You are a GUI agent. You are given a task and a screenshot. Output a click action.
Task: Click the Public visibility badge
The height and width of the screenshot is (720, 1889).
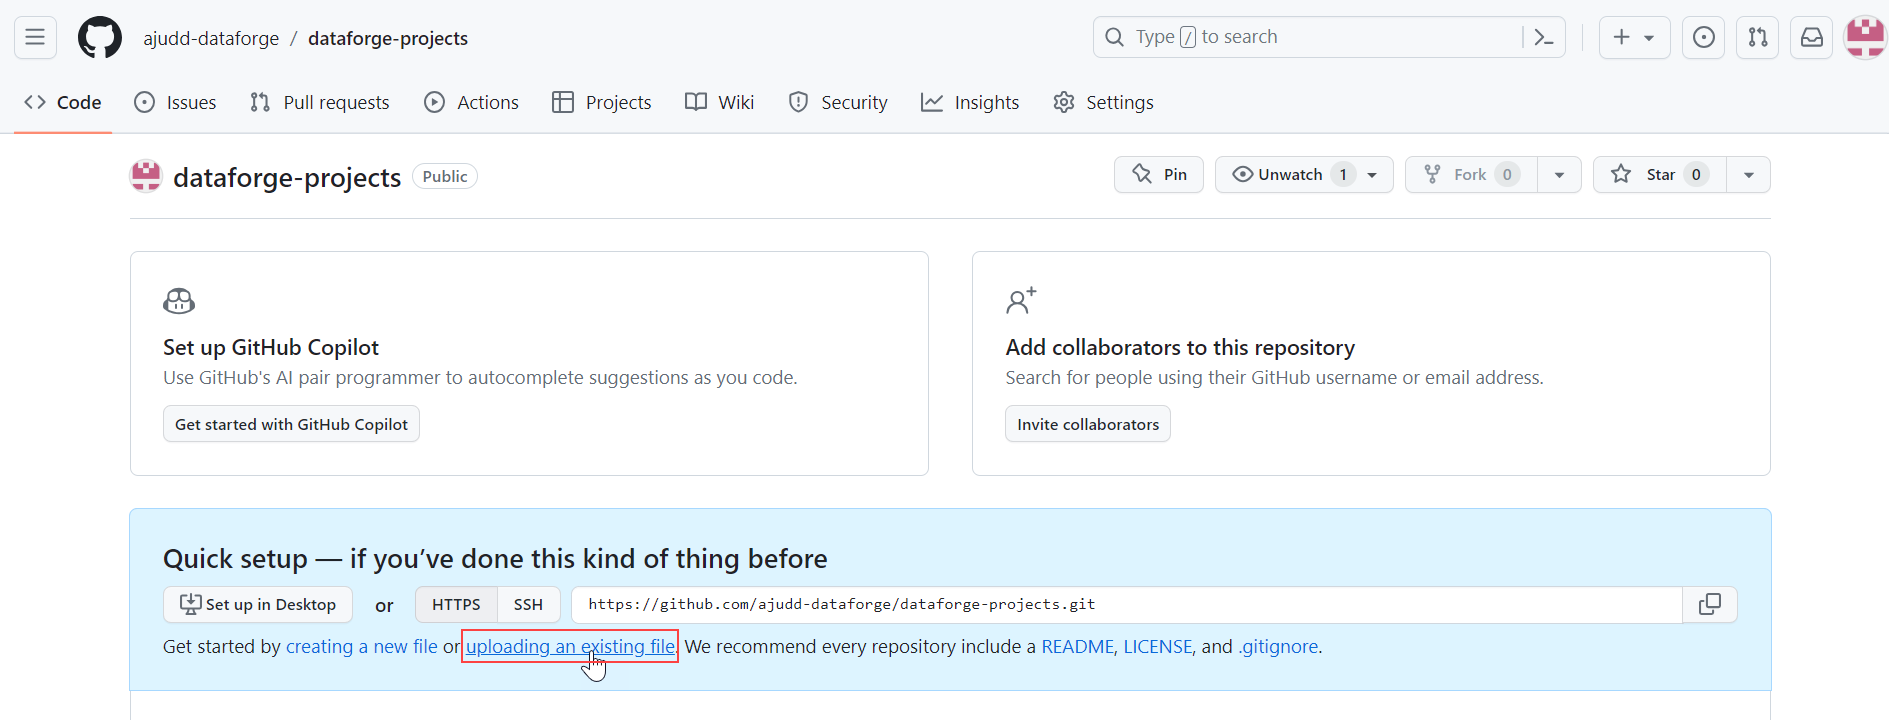click(x=445, y=176)
